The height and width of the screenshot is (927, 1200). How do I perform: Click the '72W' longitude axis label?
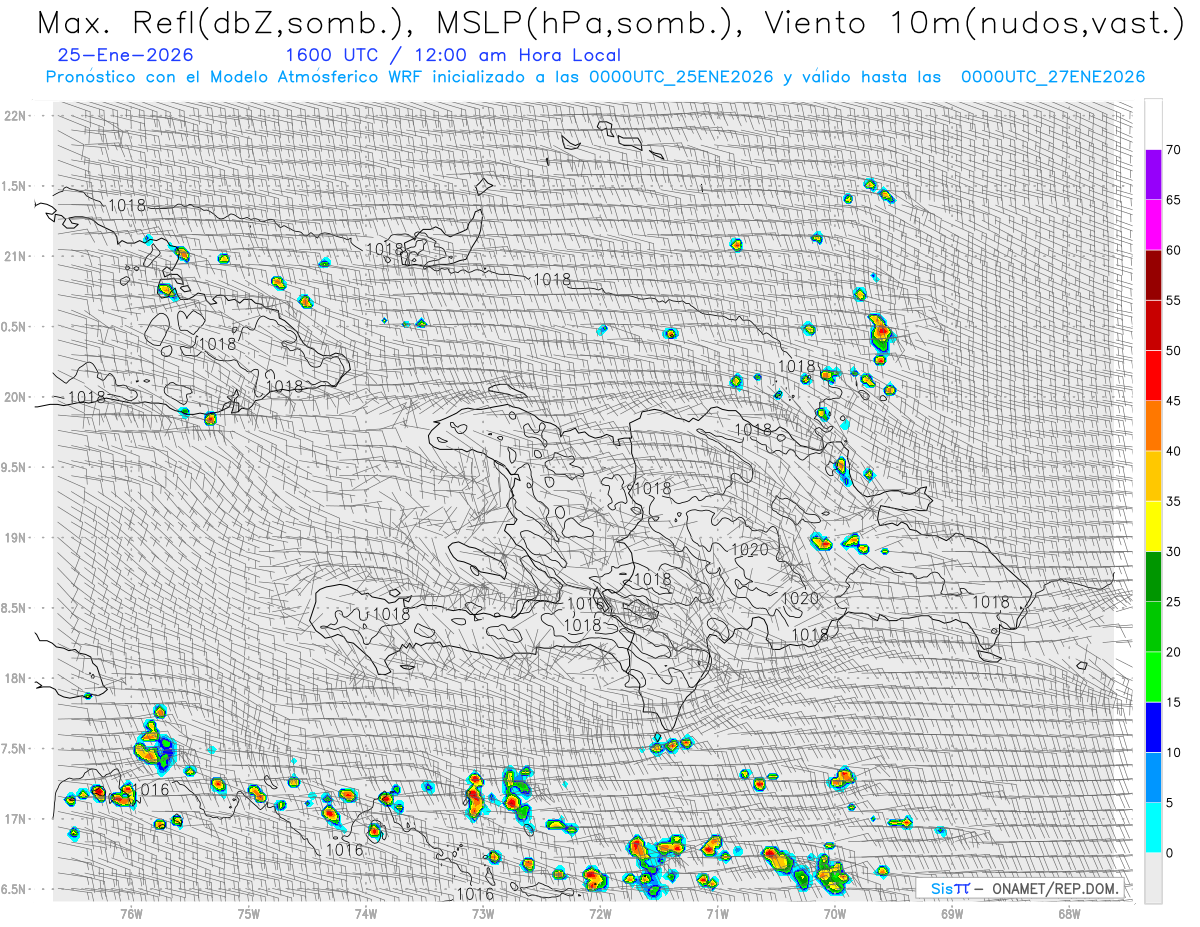[601, 913]
